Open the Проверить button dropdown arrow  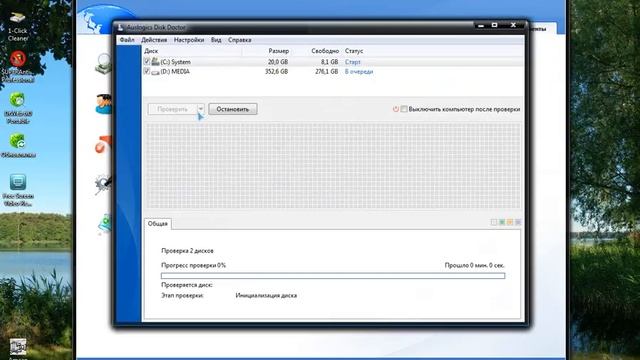click(x=200, y=109)
